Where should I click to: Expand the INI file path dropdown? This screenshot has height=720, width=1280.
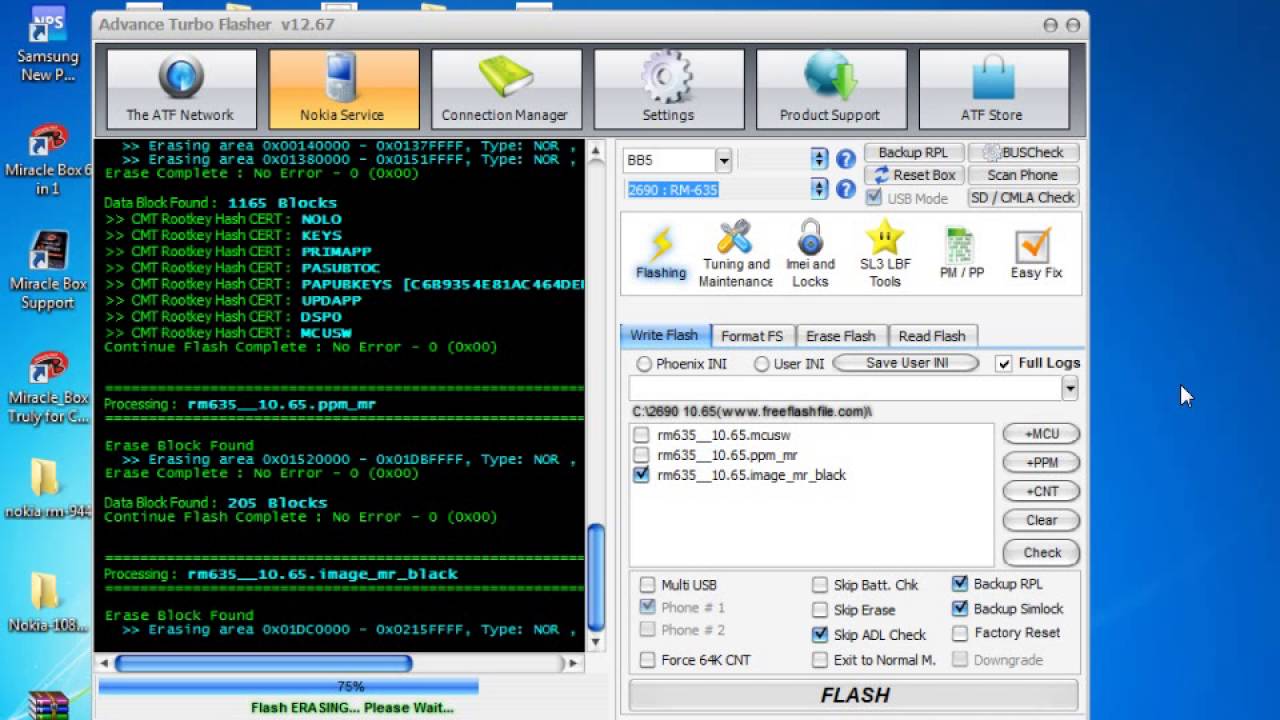pos(1070,388)
